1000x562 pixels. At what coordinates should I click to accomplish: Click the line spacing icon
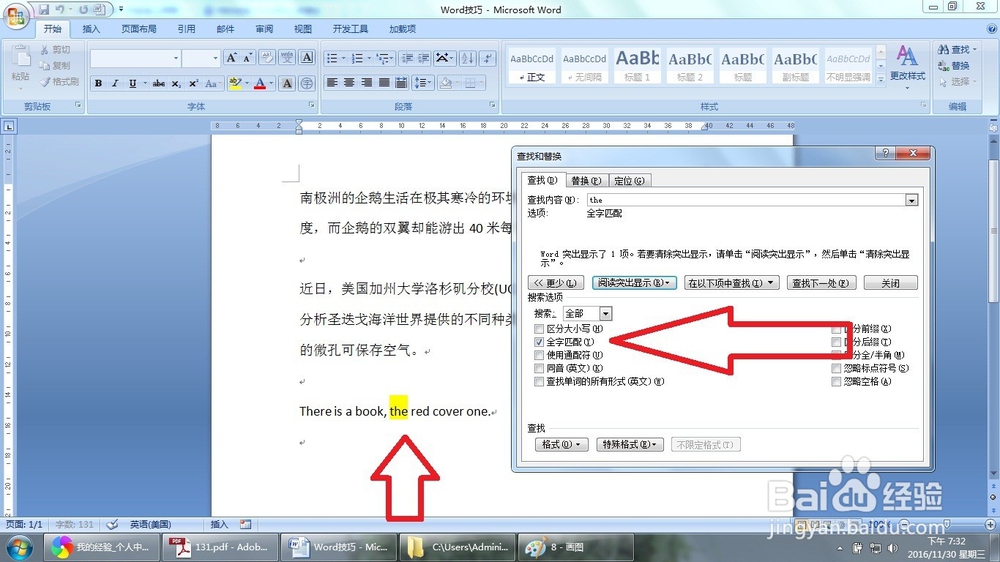click(420, 83)
